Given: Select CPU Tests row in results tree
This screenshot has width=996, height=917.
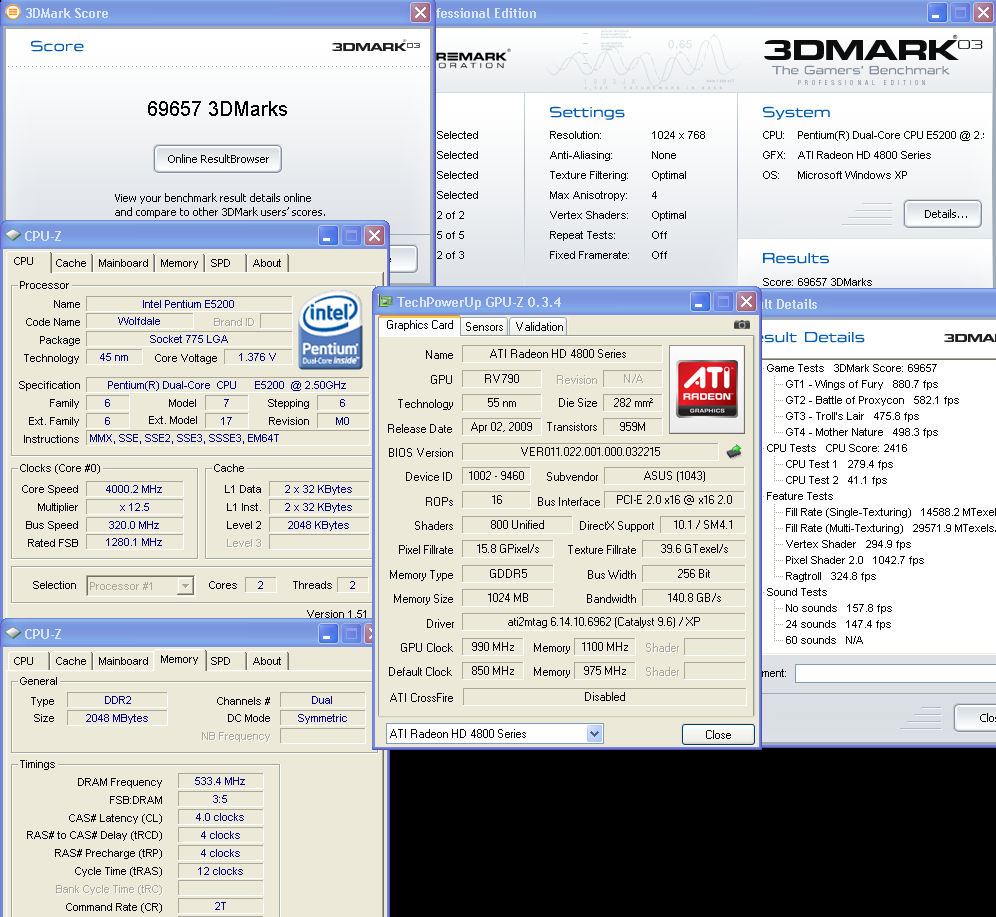Looking at the screenshot, I should (837, 448).
